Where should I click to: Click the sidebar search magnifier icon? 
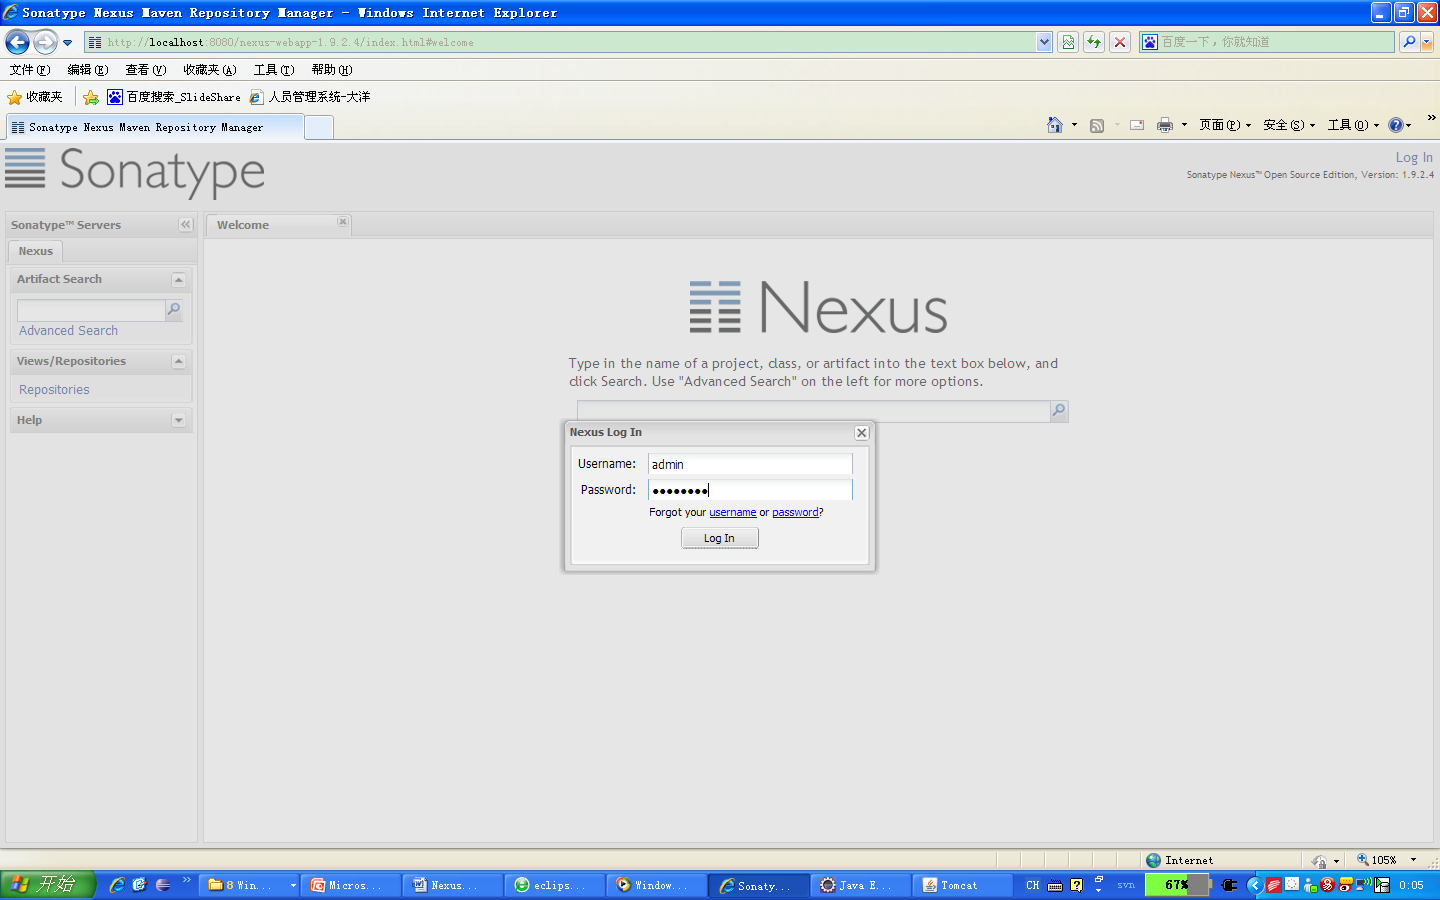pos(173,310)
